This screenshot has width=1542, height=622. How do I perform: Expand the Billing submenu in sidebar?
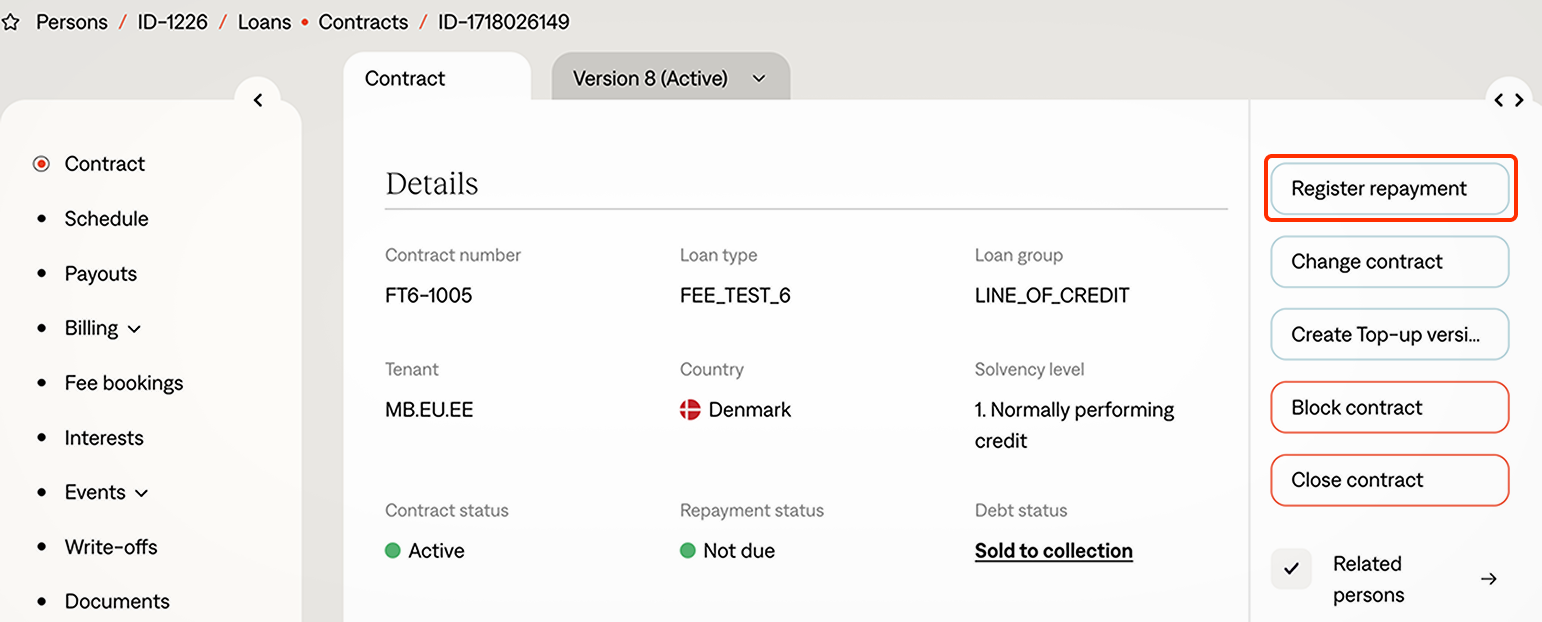134,329
